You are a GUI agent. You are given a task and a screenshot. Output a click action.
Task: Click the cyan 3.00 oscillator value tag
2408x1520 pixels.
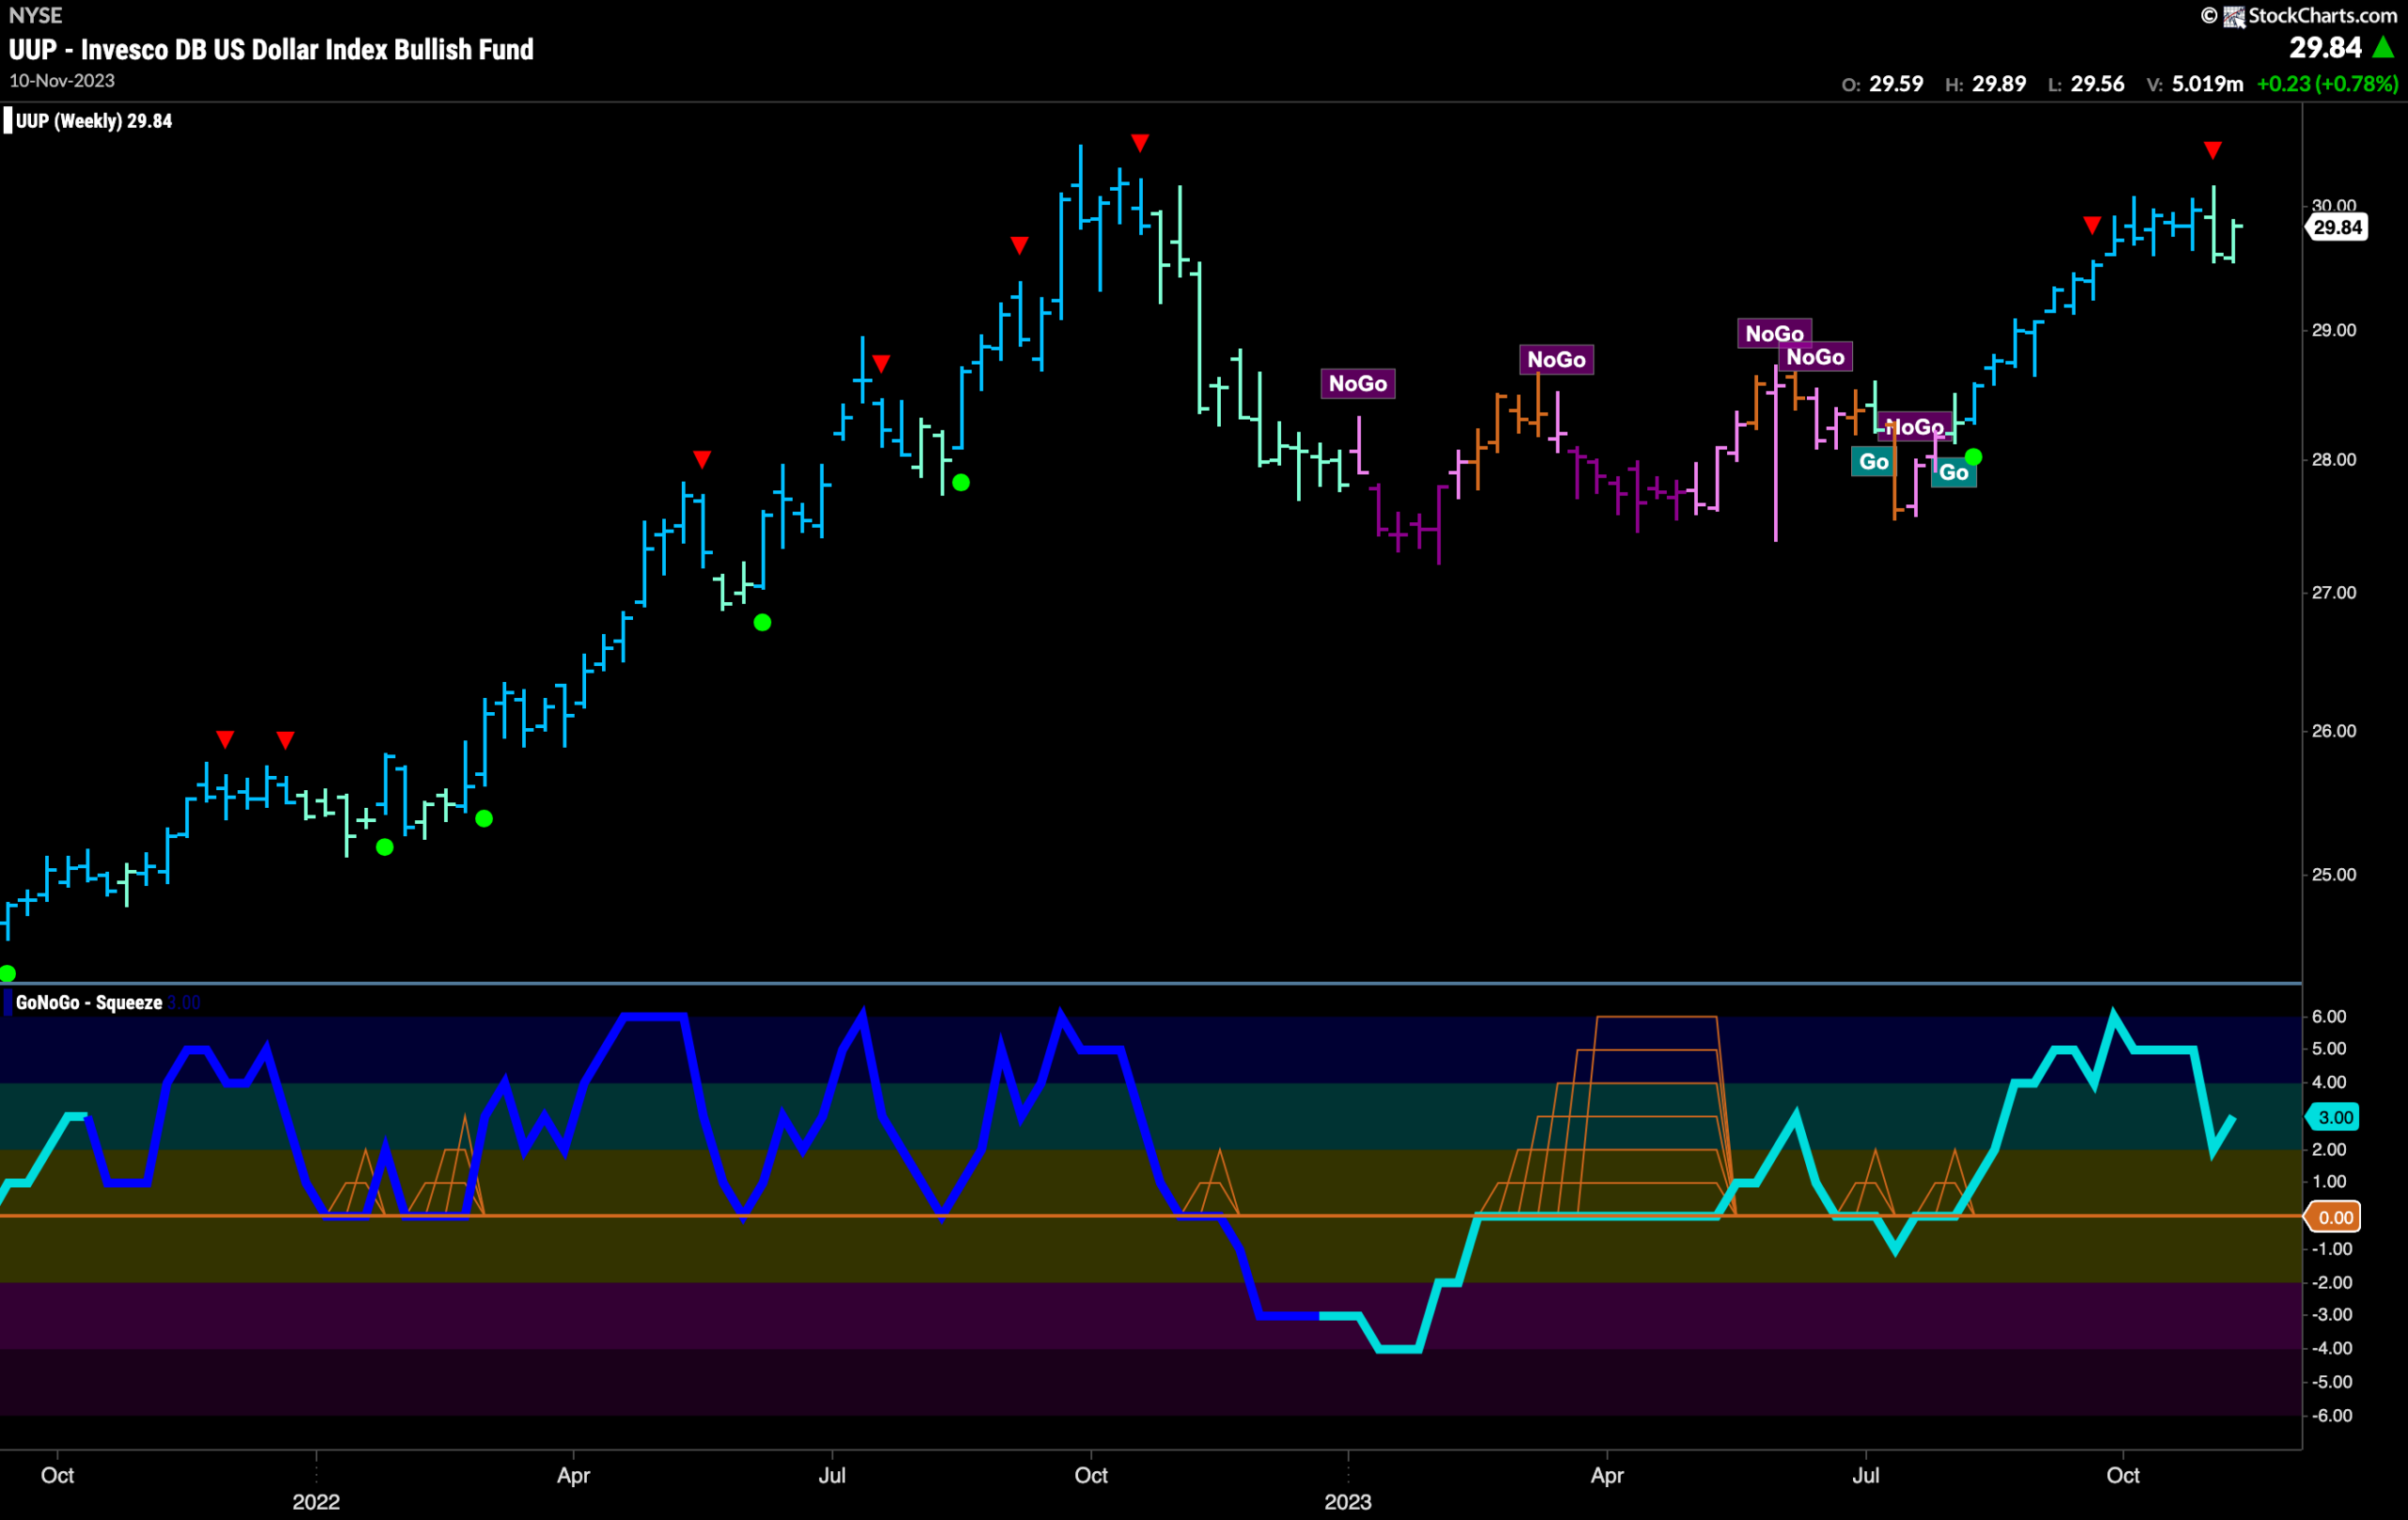(x=2333, y=1117)
